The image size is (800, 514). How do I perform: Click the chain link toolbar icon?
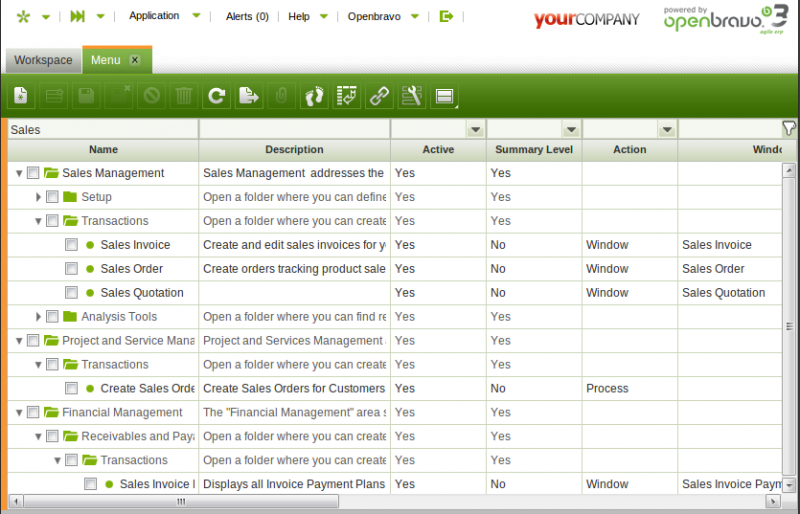[x=379, y=96]
